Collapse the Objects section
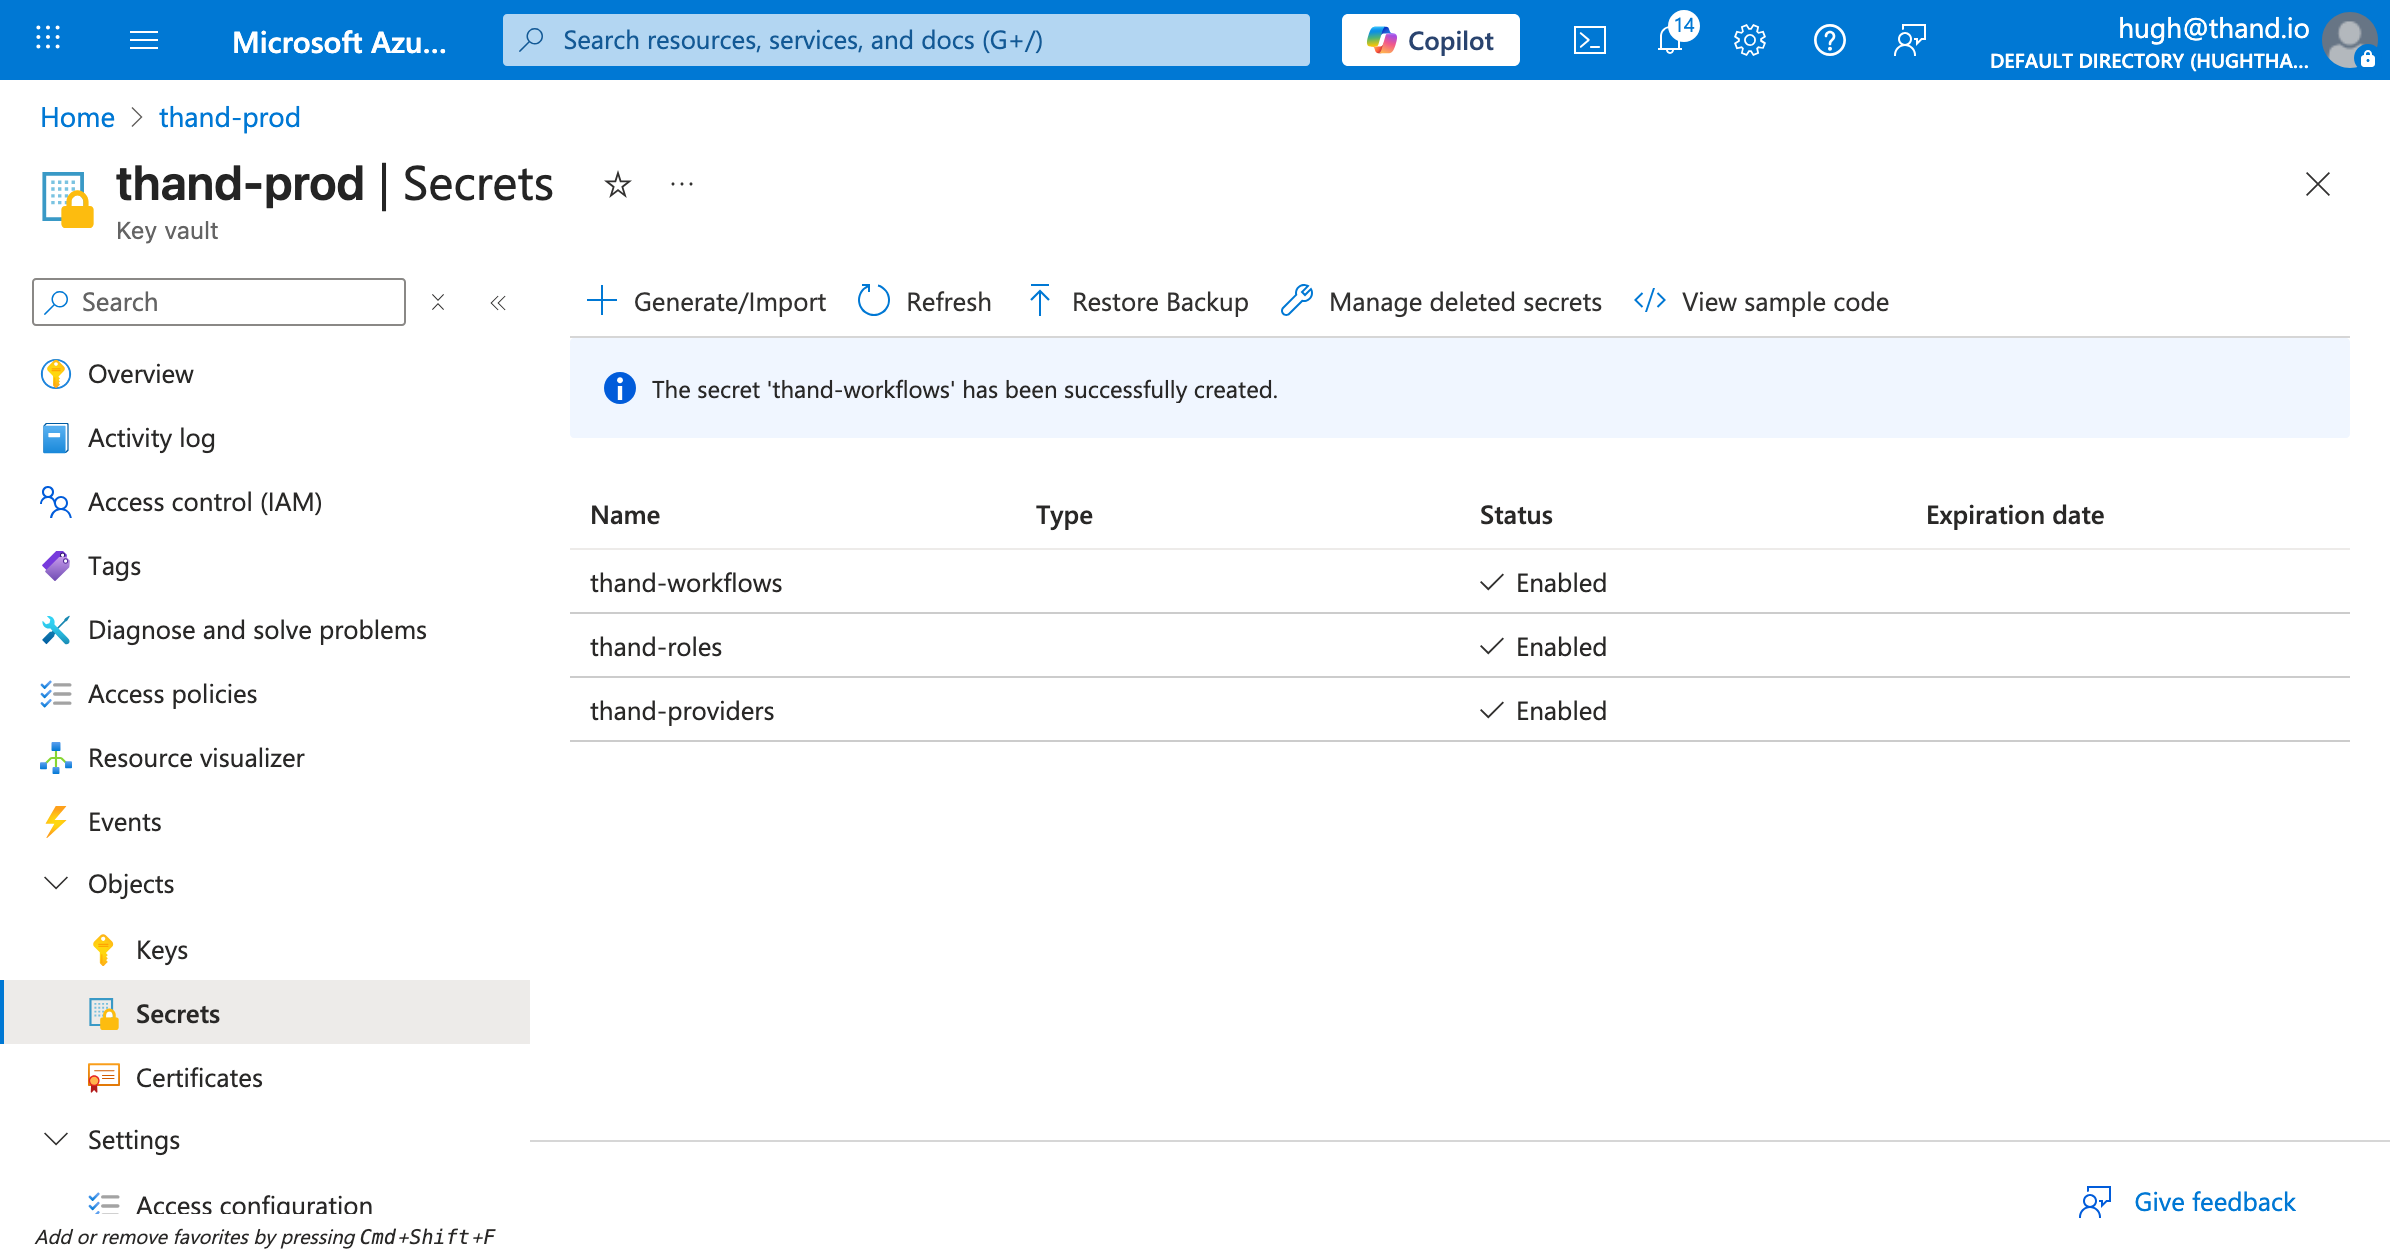This screenshot has height=1258, width=2390. (x=55, y=883)
